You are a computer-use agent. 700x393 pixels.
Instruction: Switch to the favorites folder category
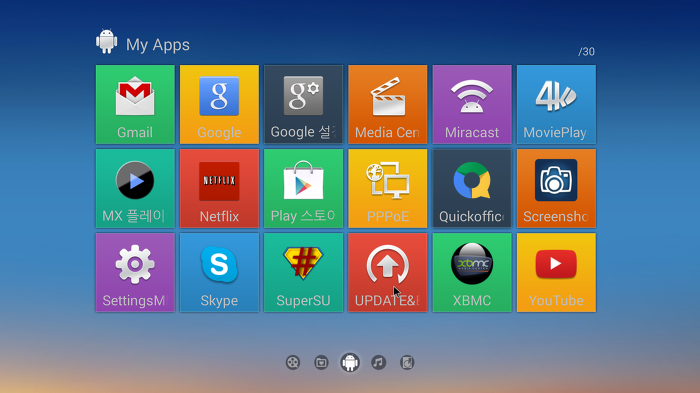[321, 362]
